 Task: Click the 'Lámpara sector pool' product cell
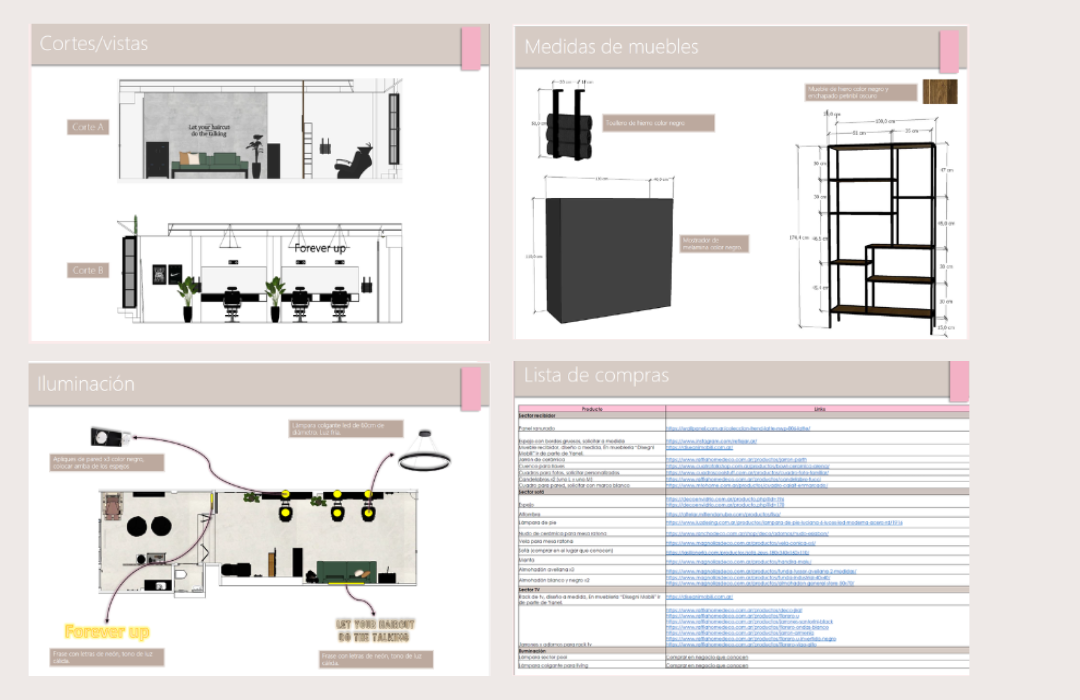pos(592,657)
